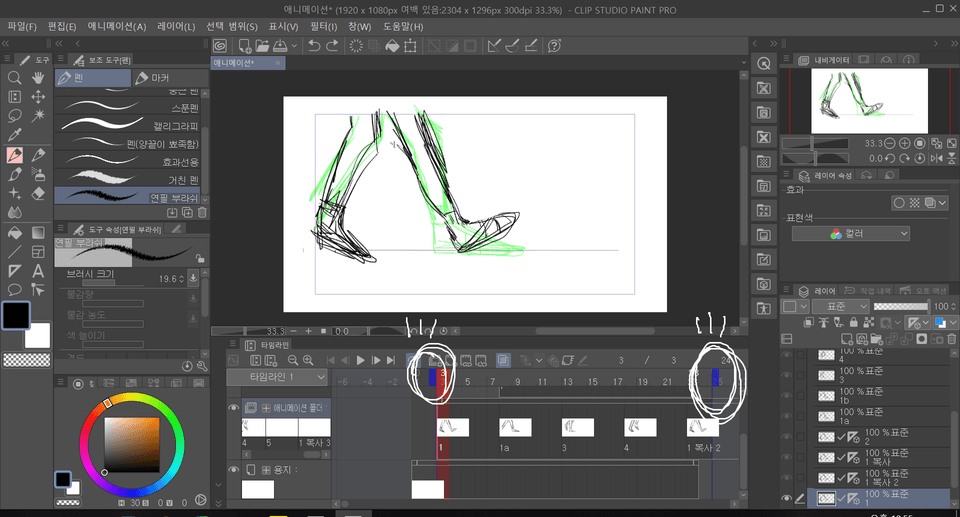This screenshot has width=960, height=517.
Task: Open the 타임라인 1 dropdown
Action: click(277, 377)
